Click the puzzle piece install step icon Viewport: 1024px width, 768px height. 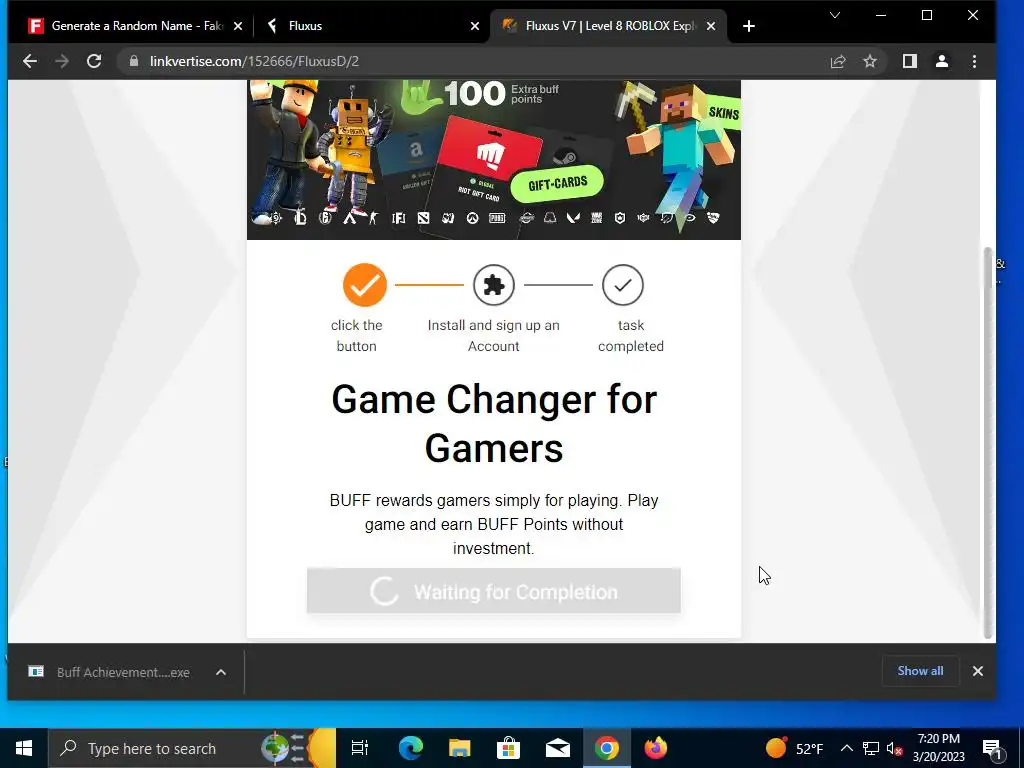[494, 285]
